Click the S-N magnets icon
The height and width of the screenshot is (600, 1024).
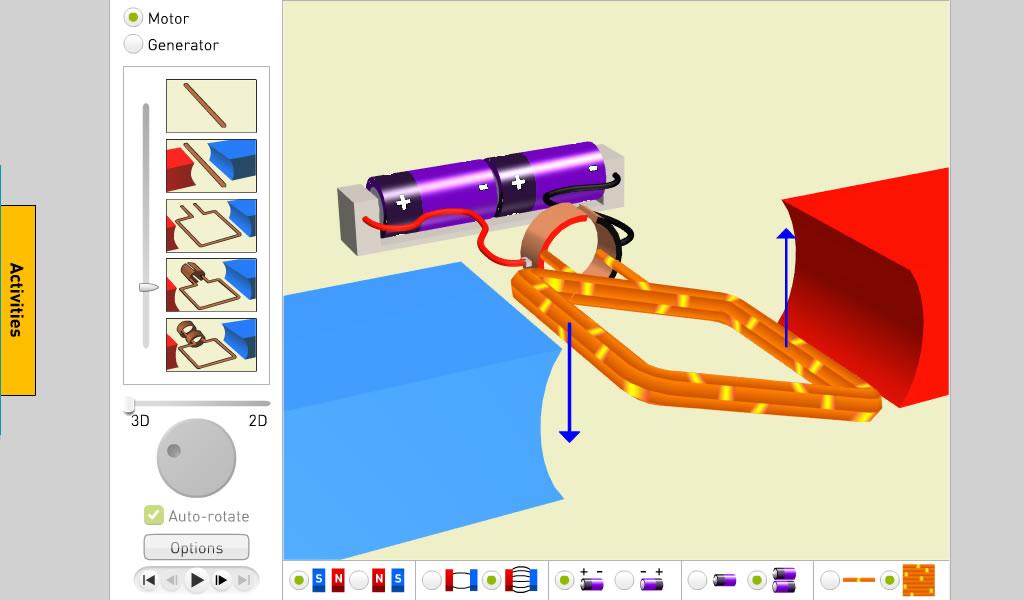click(x=328, y=580)
